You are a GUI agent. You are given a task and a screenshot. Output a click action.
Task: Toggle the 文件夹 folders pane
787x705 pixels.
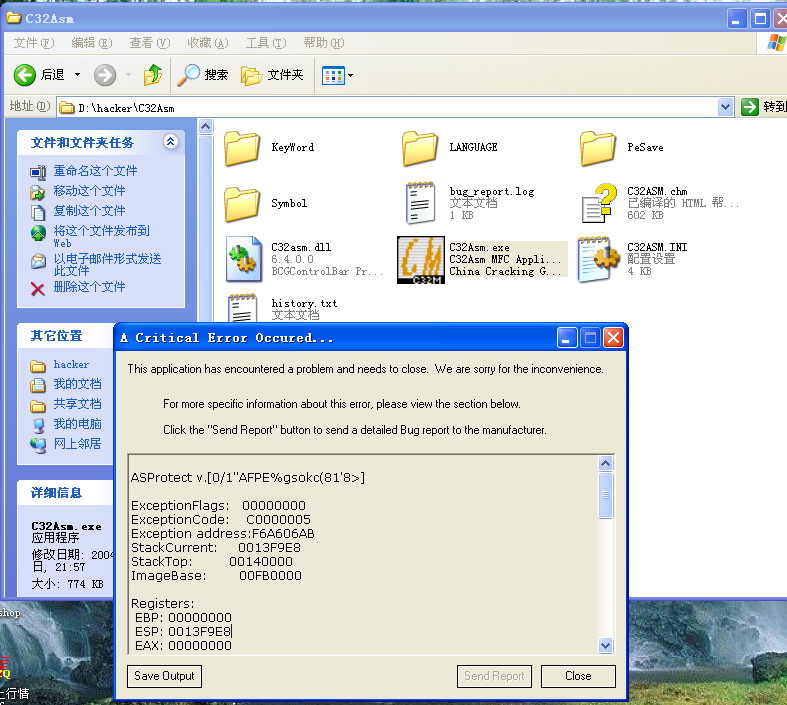tap(272, 75)
